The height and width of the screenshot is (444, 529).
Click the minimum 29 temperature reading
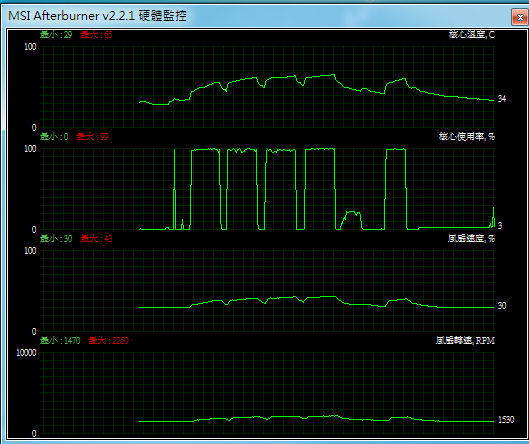(x=56, y=34)
